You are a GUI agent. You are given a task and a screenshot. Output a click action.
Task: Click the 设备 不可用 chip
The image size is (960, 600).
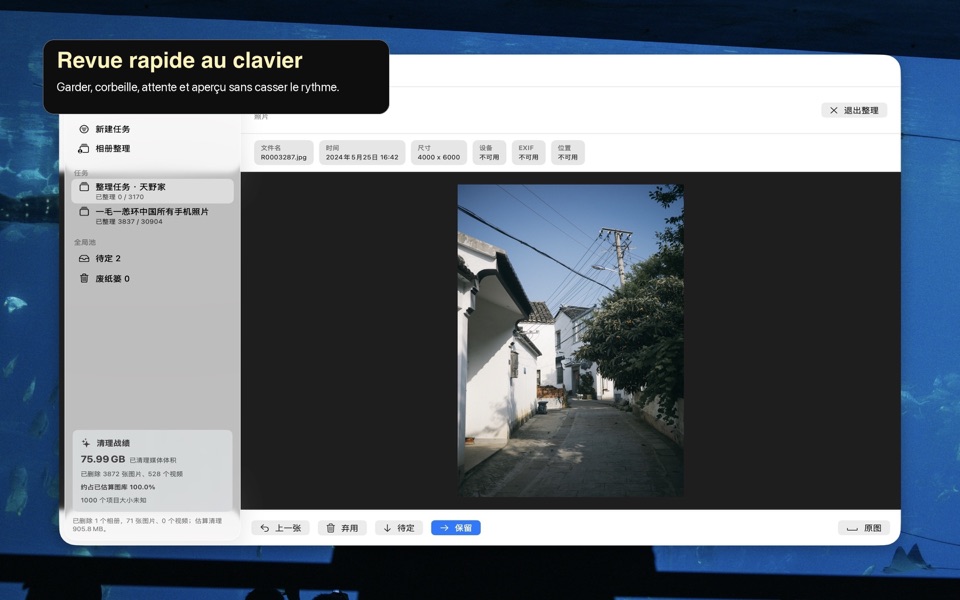[489, 152]
